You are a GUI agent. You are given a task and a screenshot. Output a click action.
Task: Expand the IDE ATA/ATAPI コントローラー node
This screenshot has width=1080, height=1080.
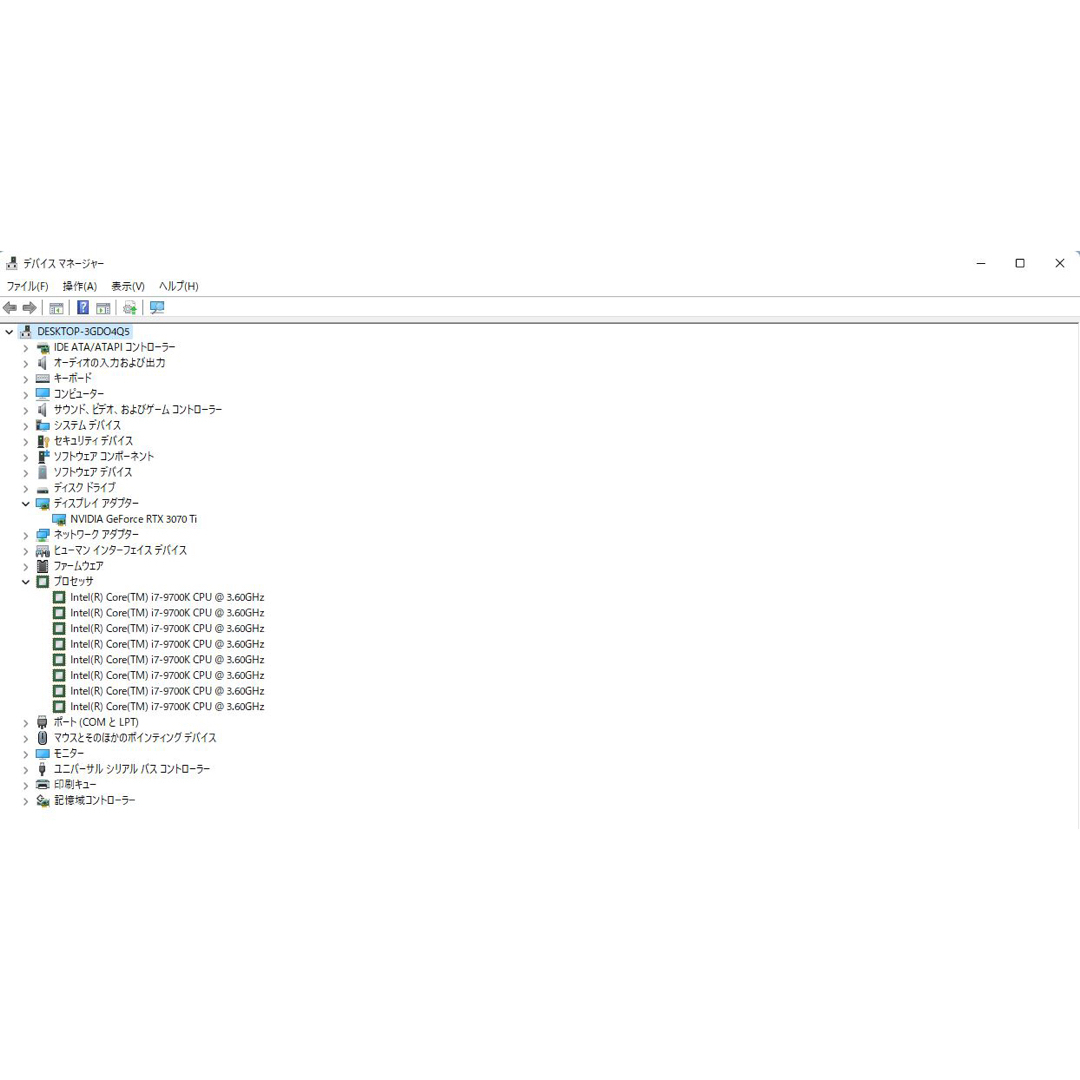(25, 348)
